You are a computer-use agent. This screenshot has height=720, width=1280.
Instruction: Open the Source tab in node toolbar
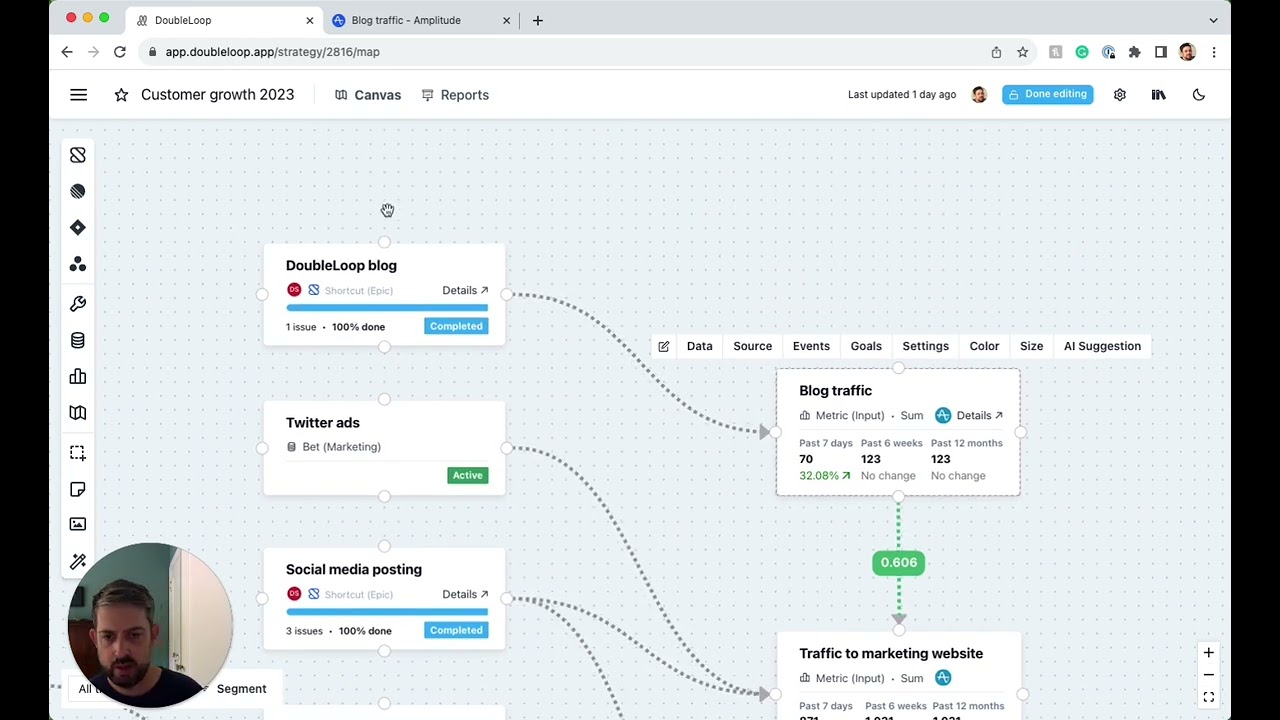pos(752,346)
